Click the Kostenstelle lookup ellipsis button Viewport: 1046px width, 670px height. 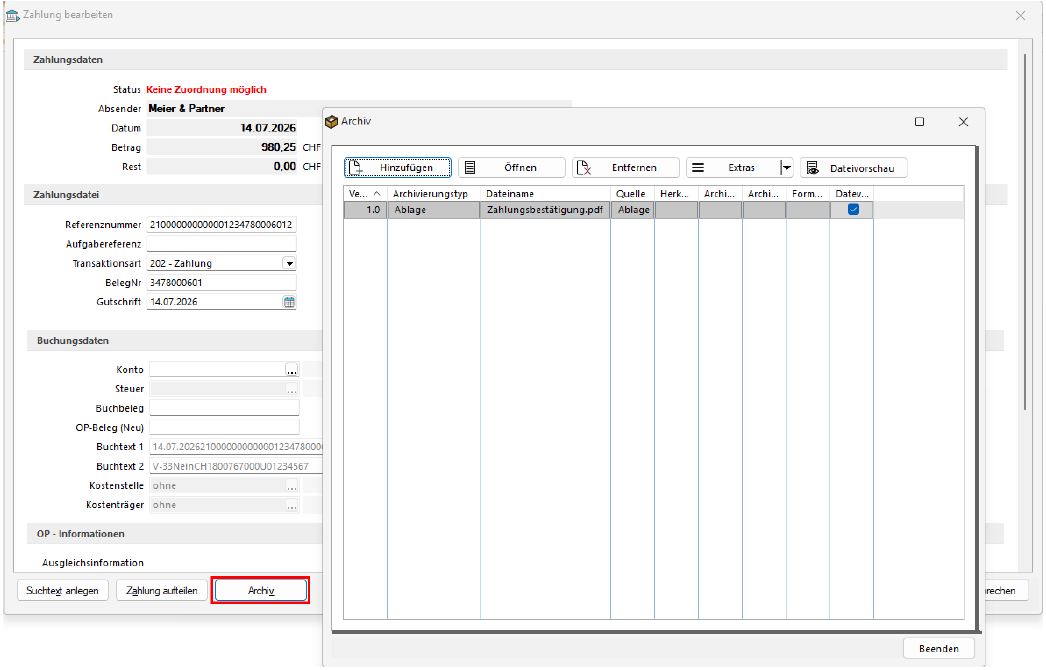292,486
